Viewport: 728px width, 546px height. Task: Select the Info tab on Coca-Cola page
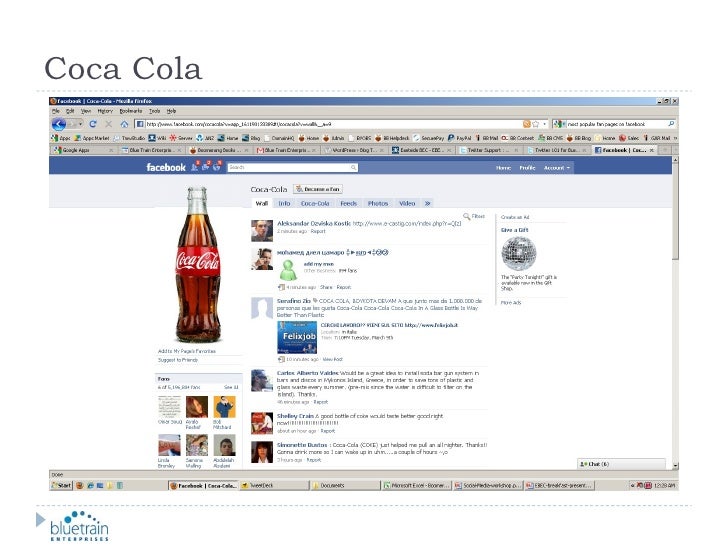pyautogui.click(x=284, y=203)
